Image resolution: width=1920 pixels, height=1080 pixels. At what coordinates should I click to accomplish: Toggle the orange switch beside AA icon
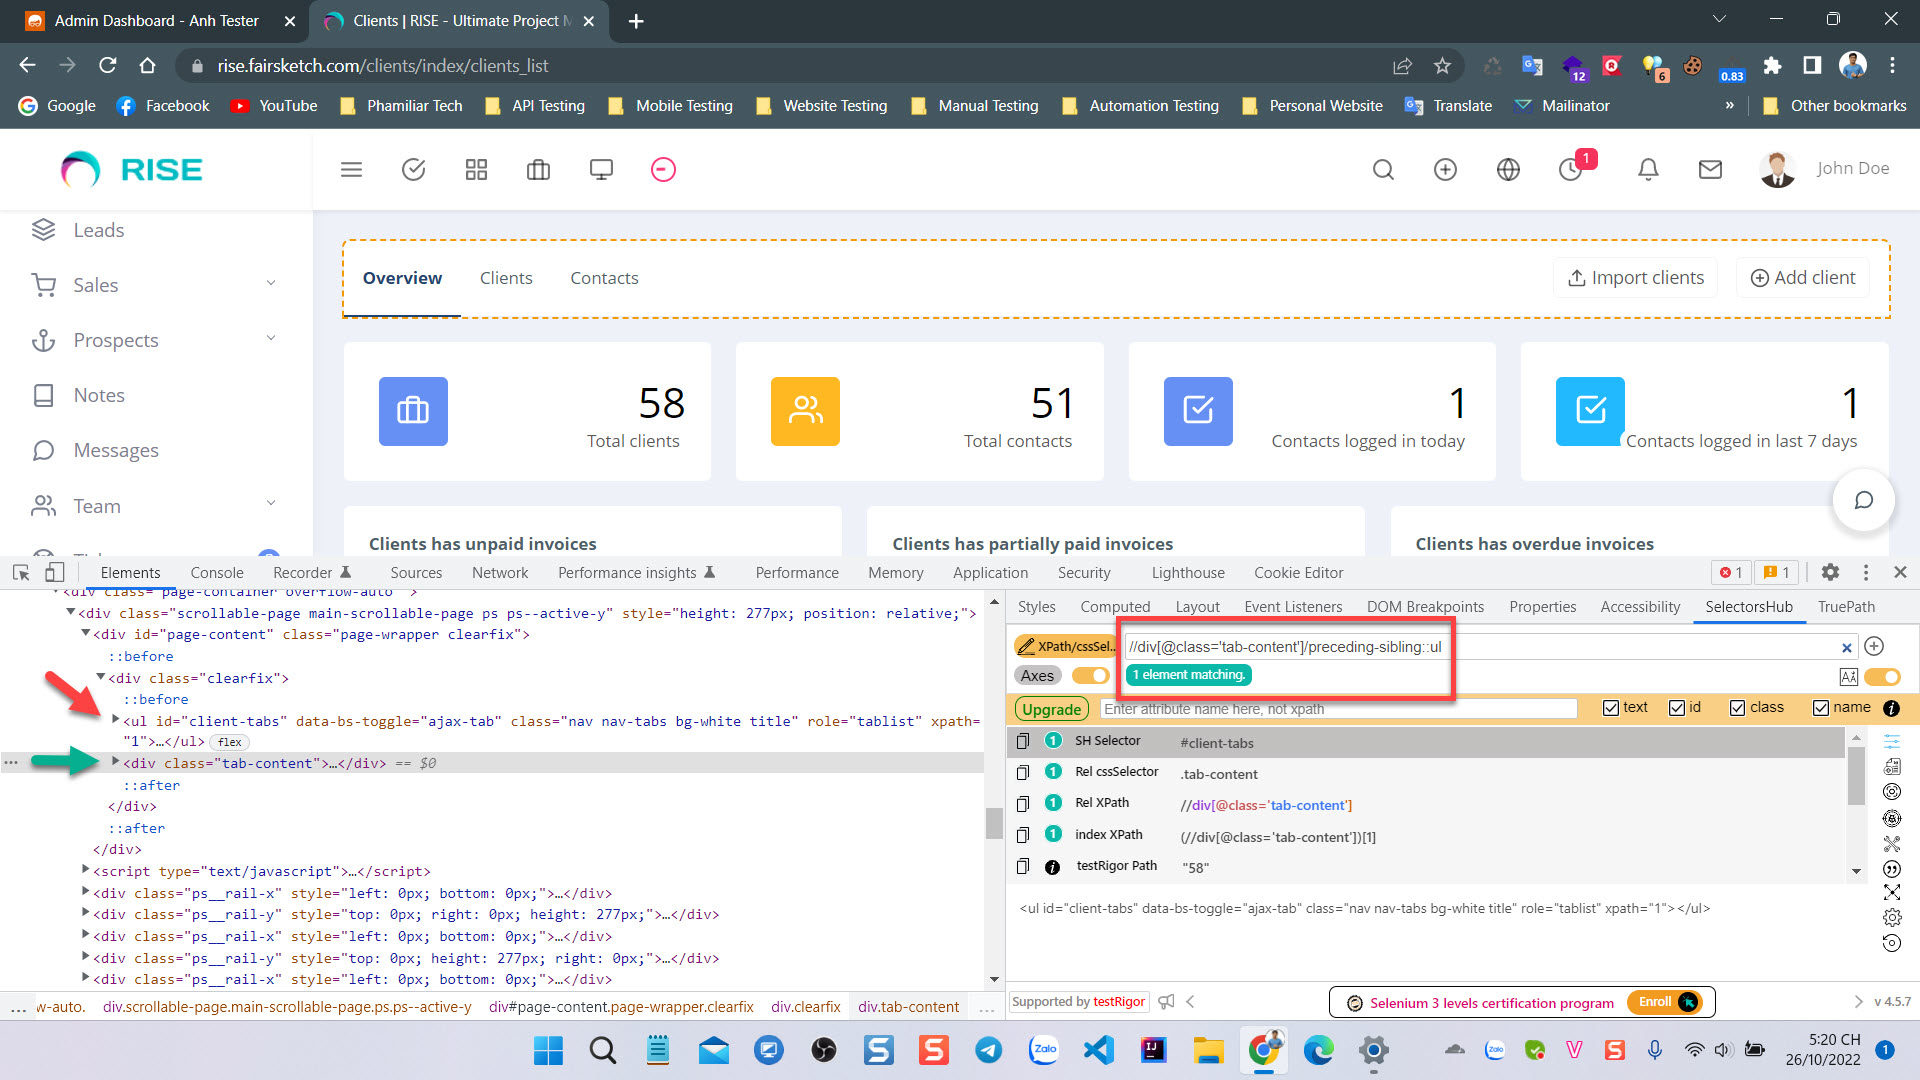1883,677
